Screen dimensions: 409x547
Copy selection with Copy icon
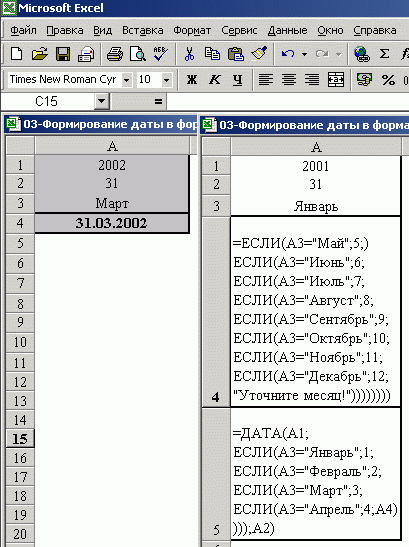pyautogui.click(x=212, y=54)
